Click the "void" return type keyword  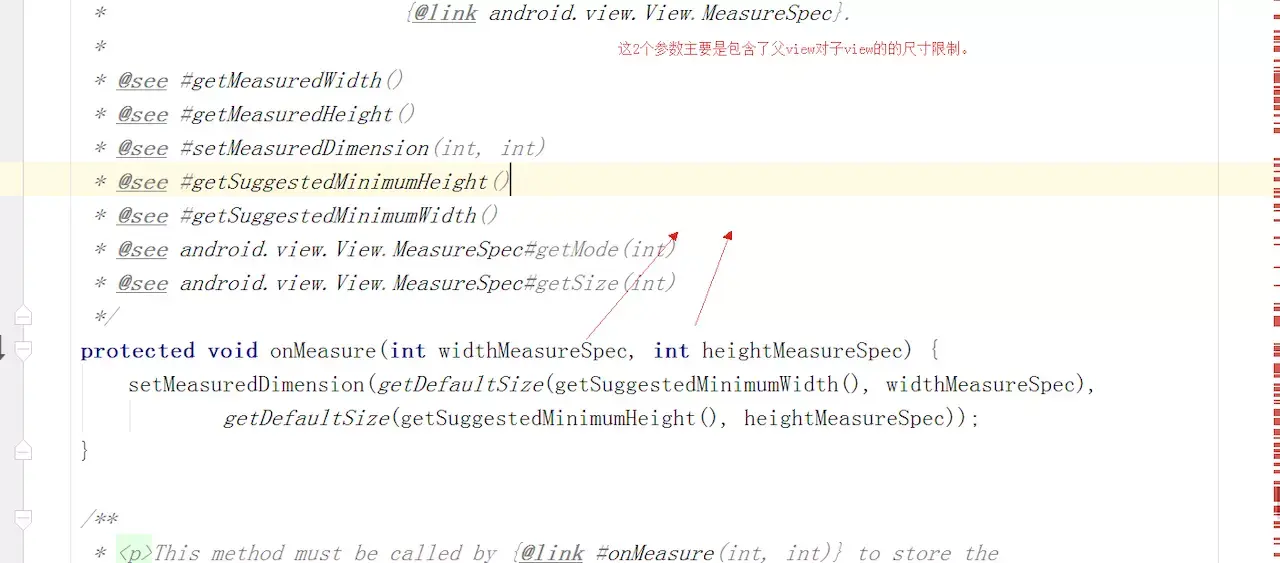[x=232, y=351]
